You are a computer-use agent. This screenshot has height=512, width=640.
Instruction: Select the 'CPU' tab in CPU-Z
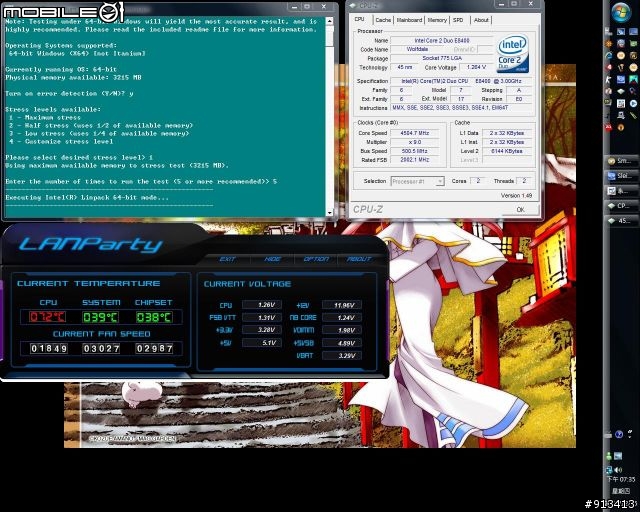click(x=360, y=19)
